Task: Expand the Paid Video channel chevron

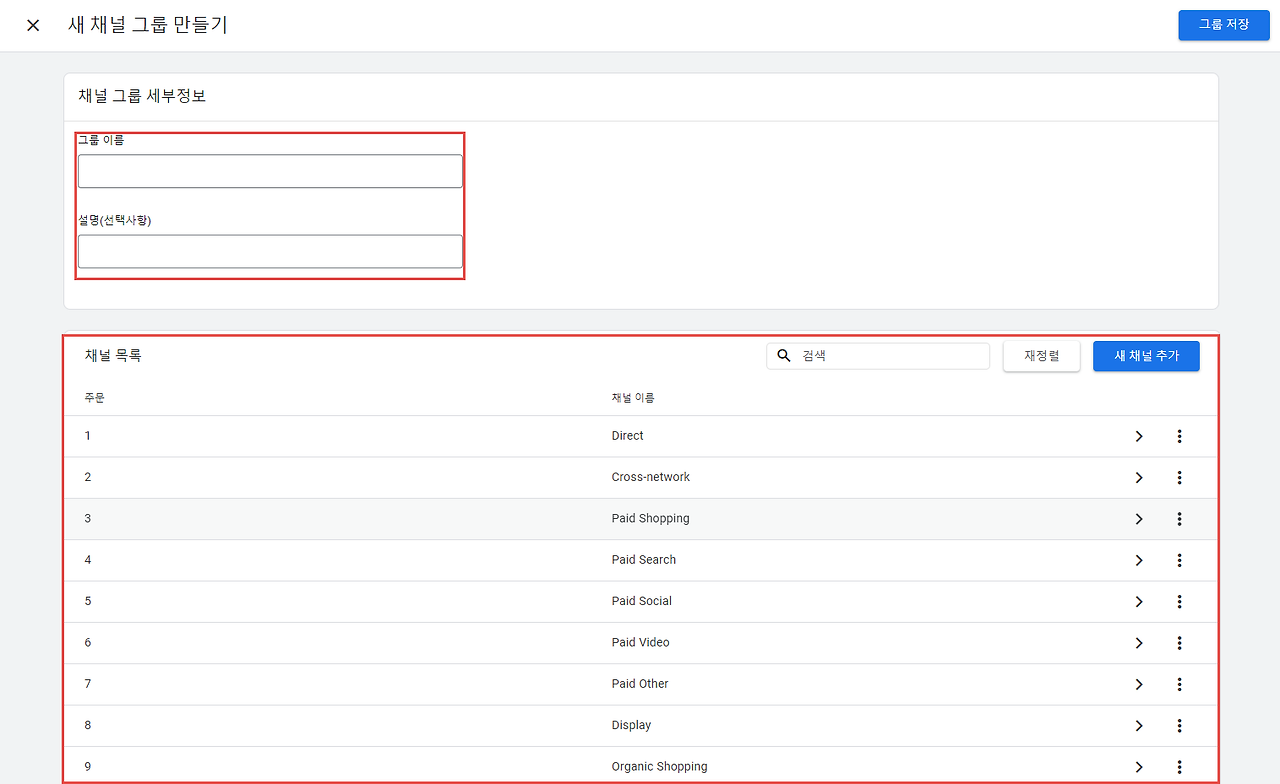Action: (1138, 643)
